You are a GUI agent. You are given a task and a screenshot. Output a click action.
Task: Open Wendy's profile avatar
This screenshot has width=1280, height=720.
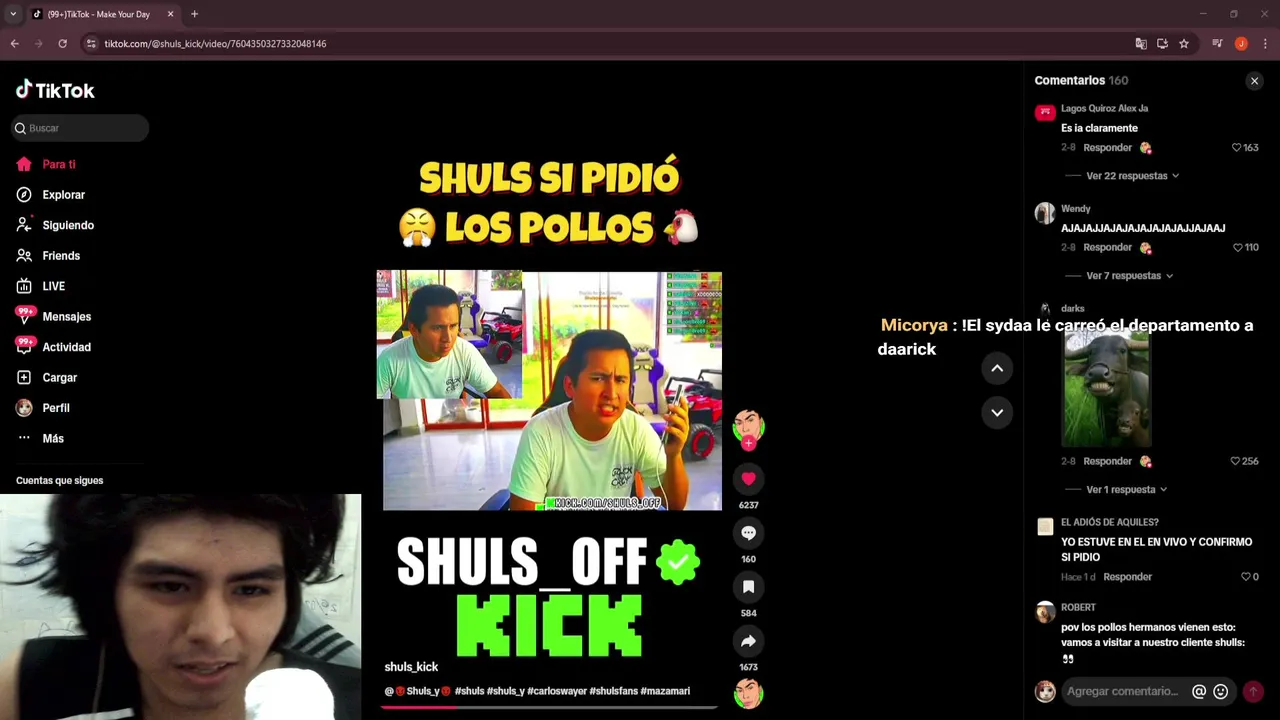[1045, 213]
